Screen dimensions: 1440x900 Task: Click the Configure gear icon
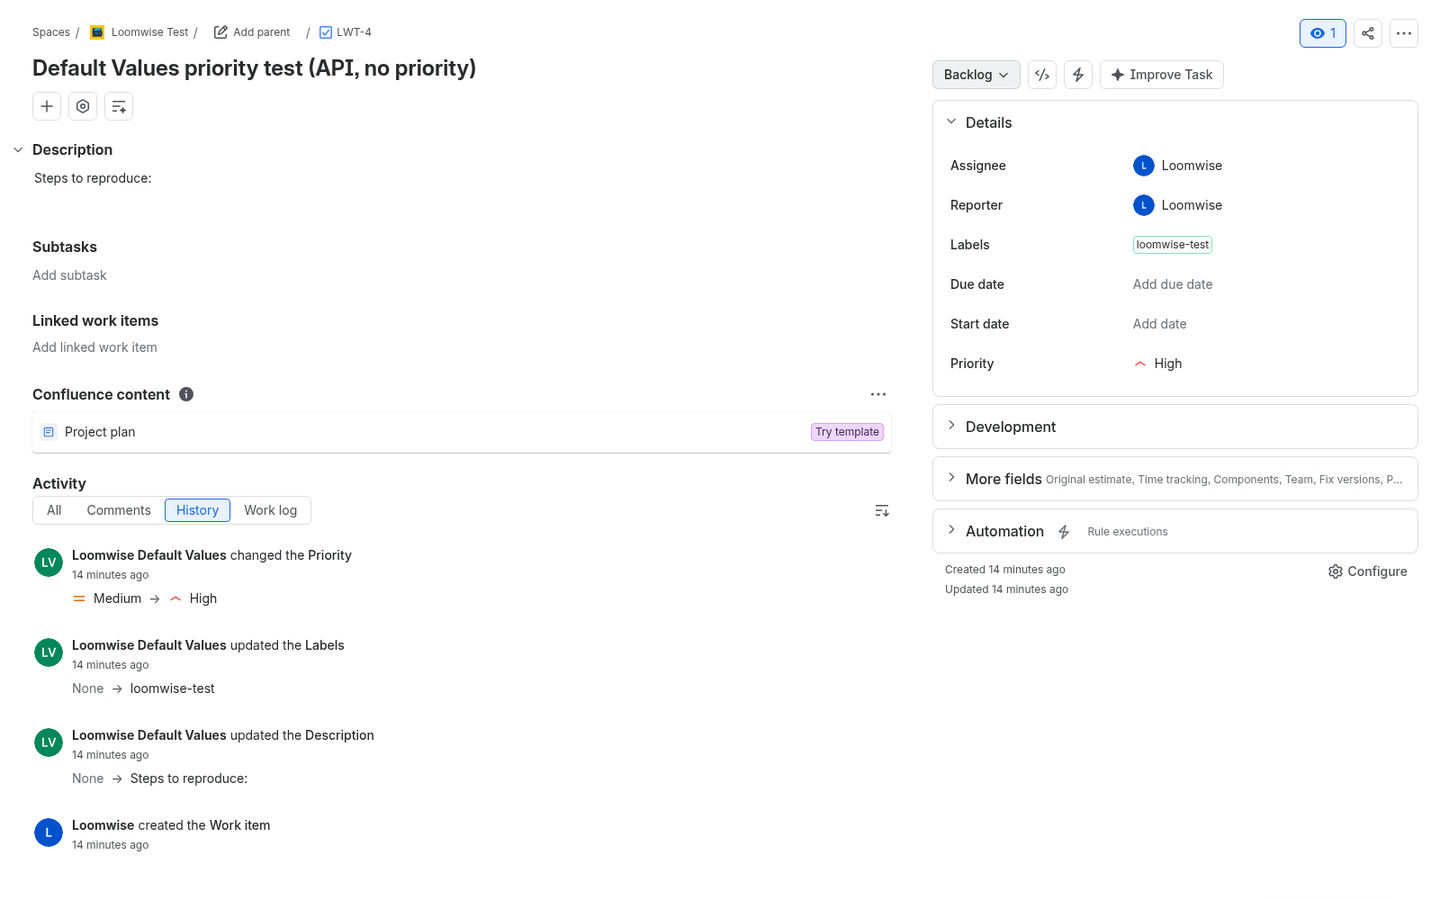pyautogui.click(x=1335, y=572)
